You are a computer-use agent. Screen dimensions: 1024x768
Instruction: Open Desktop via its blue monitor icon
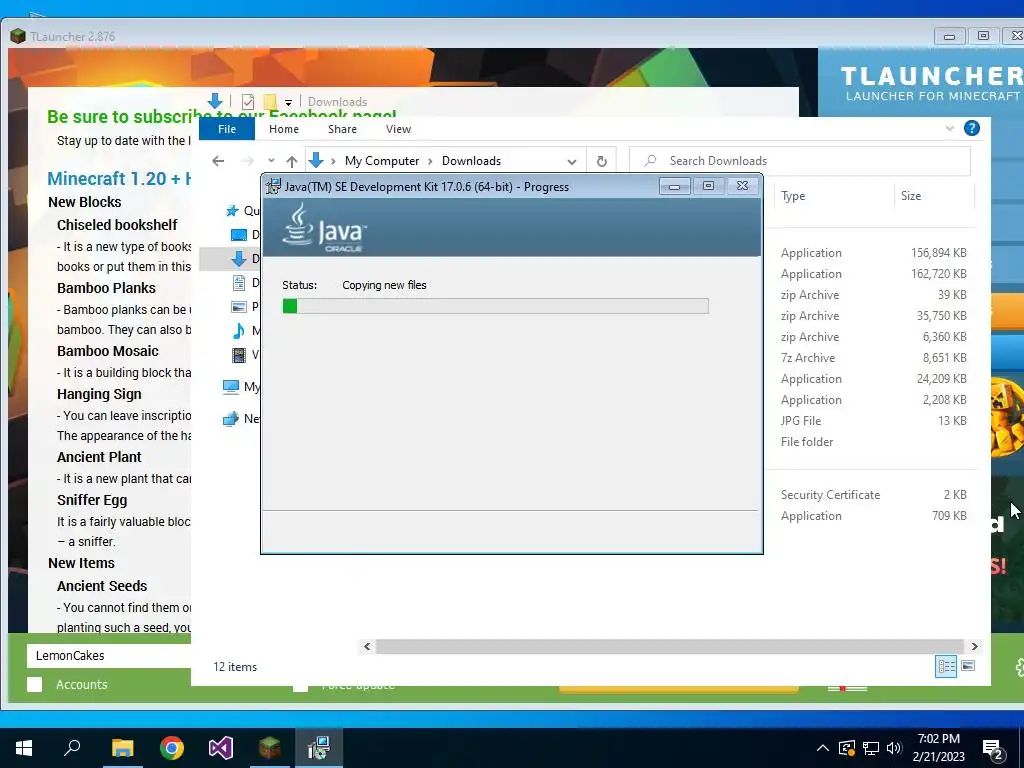tap(239, 234)
